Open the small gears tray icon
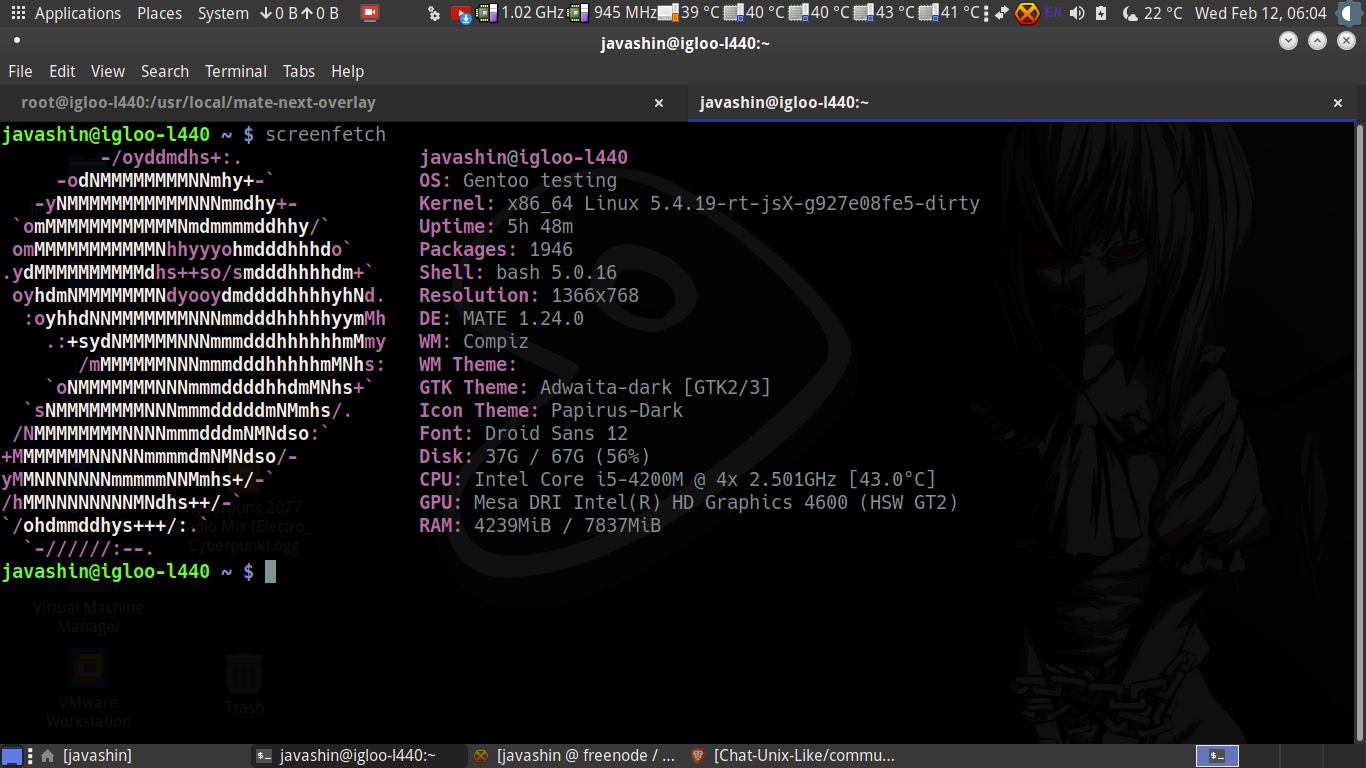The image size is (1366, 768). 433,13
